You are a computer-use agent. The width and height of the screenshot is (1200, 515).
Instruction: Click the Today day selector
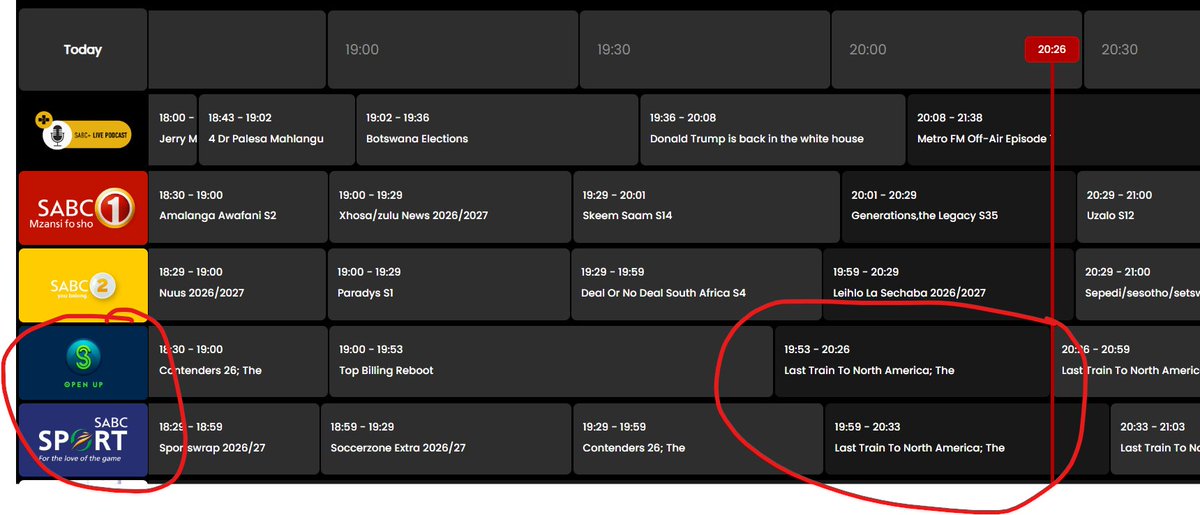coord(83,50)
